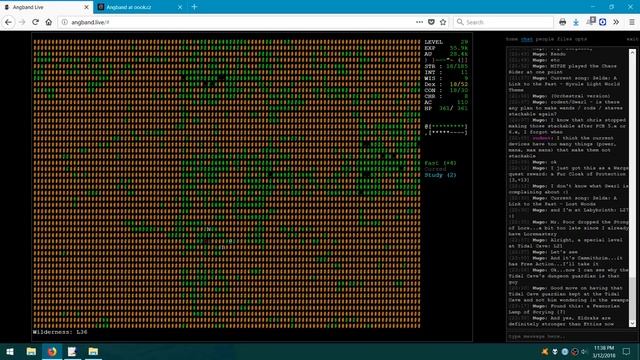Click the printer icon in toolbar
Viewport: 640px width, 360px height.
coord(562,22)
